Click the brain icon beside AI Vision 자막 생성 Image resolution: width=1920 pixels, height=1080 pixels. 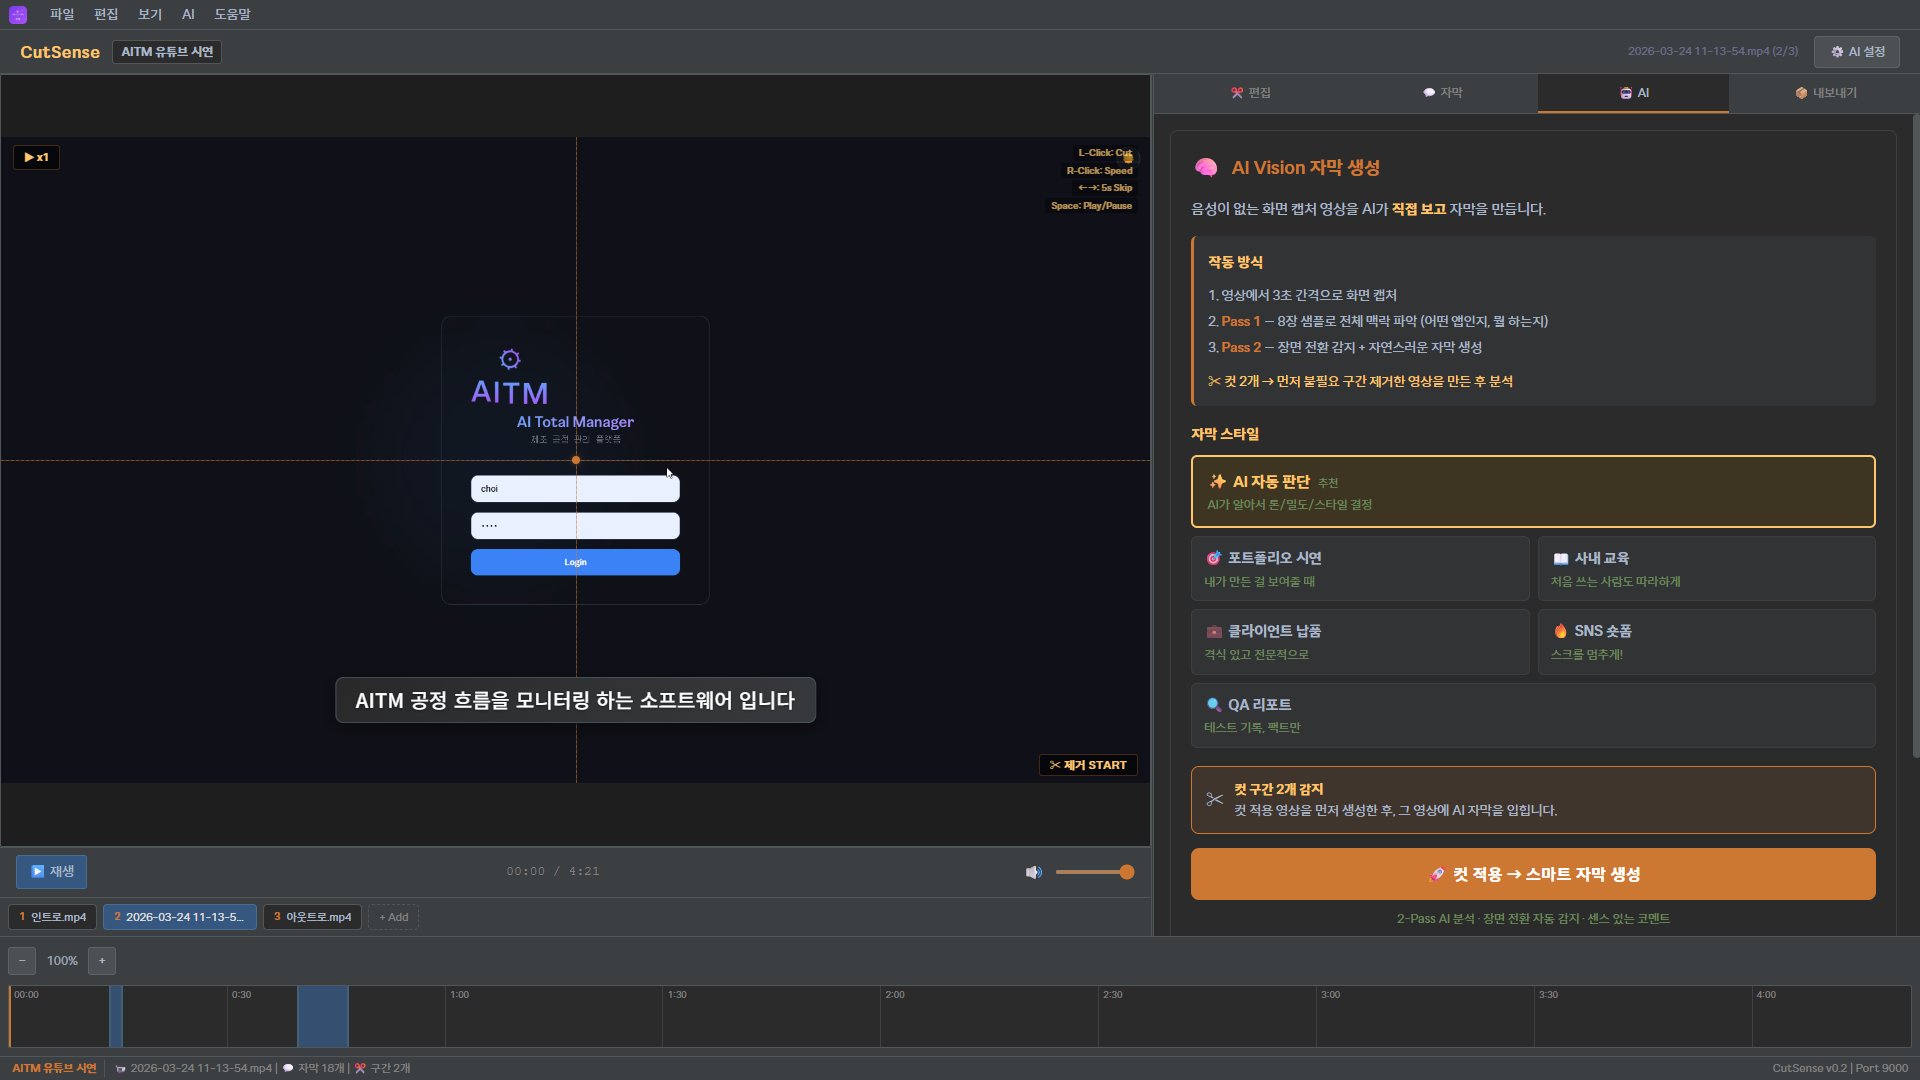(x=1206, y=168)
